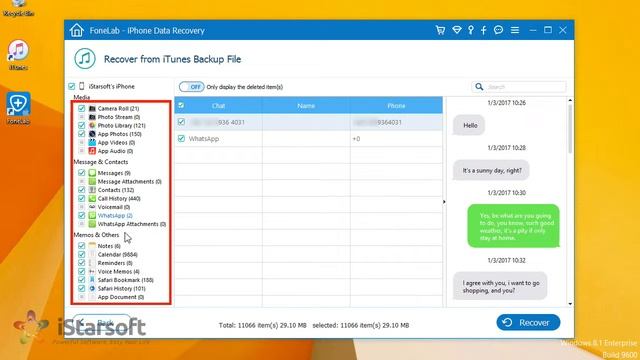Uncheck the WhatsApp chat row checkbox
640x360 pixels.
181,139
